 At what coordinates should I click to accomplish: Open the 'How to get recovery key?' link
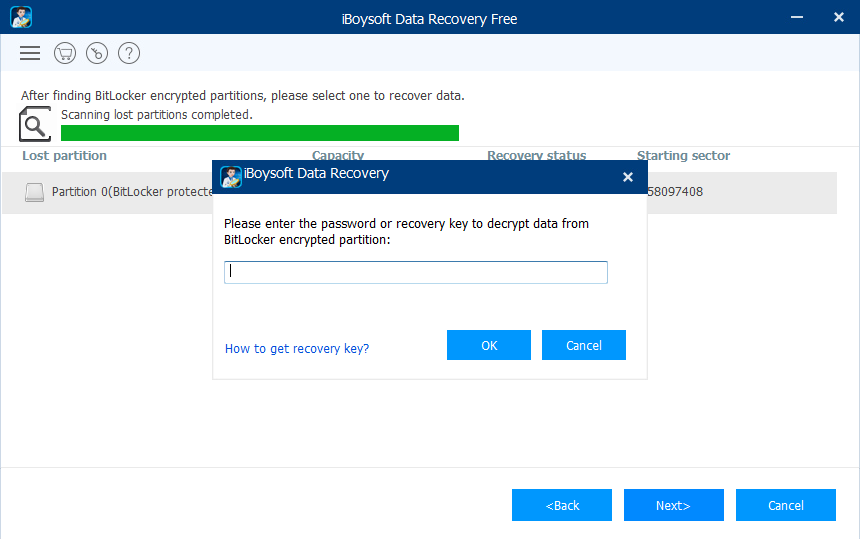click(297, 349)
